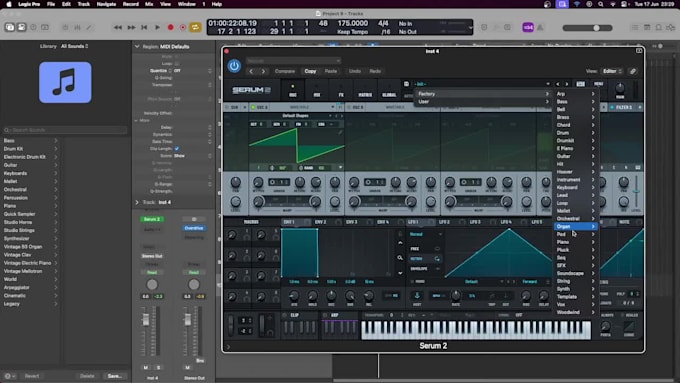Mute the Inst 4 channel strip
The width and height of the screenshot is (680, 383).
click(x=145, y=367)
